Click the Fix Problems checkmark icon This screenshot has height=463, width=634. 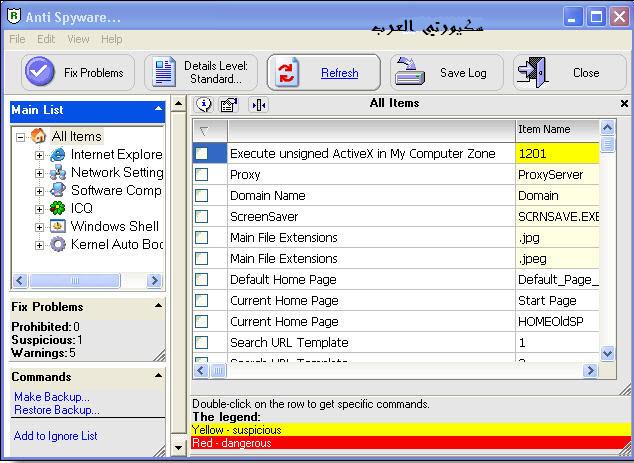[40, 72]
